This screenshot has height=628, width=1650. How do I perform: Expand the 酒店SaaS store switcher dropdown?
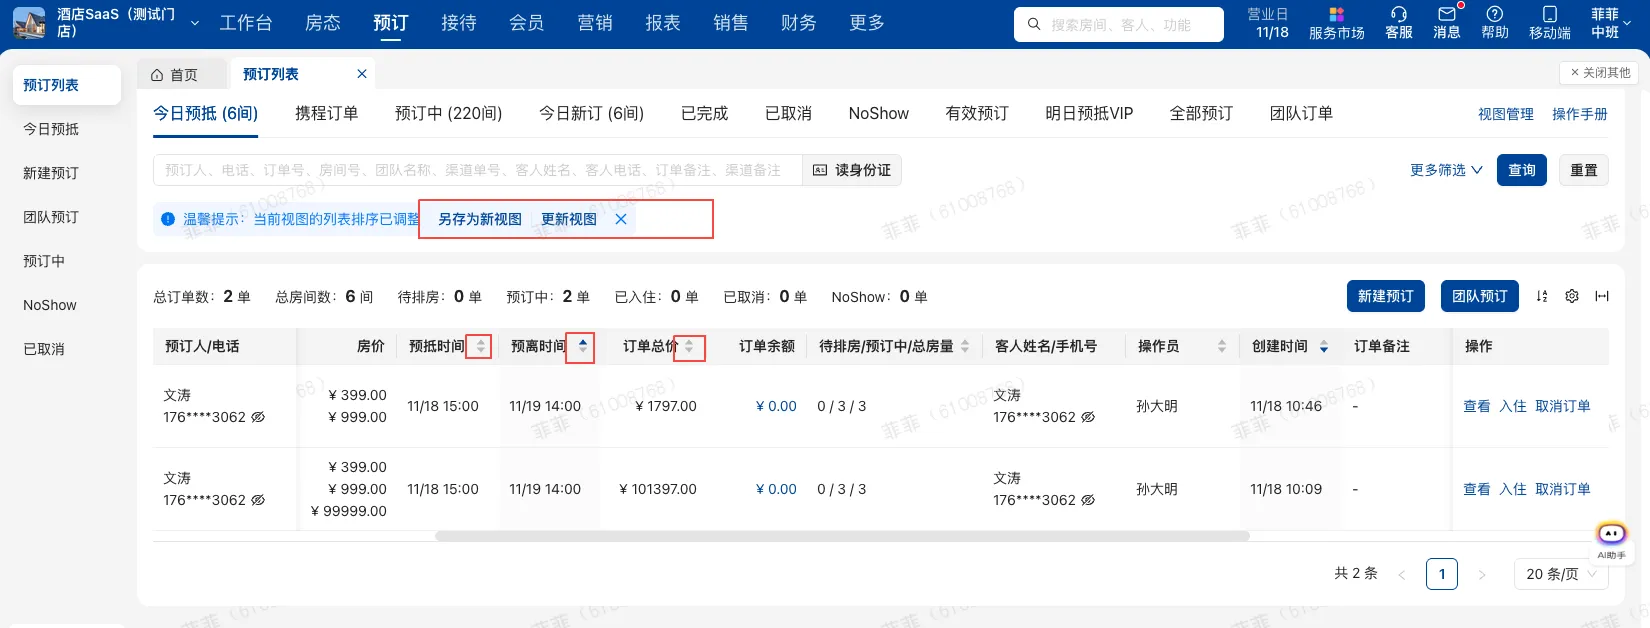point(195,23)
